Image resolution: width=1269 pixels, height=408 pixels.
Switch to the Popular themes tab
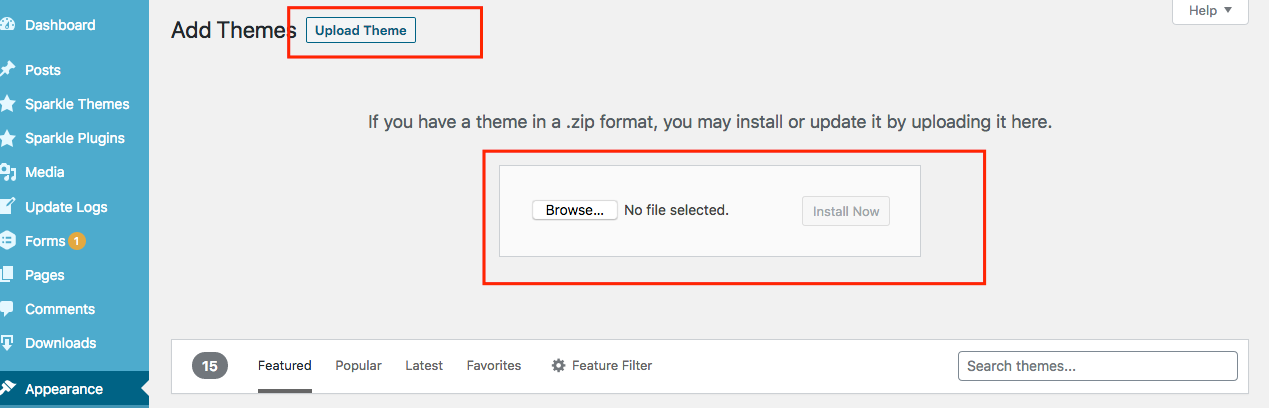(x=358, y=366)
